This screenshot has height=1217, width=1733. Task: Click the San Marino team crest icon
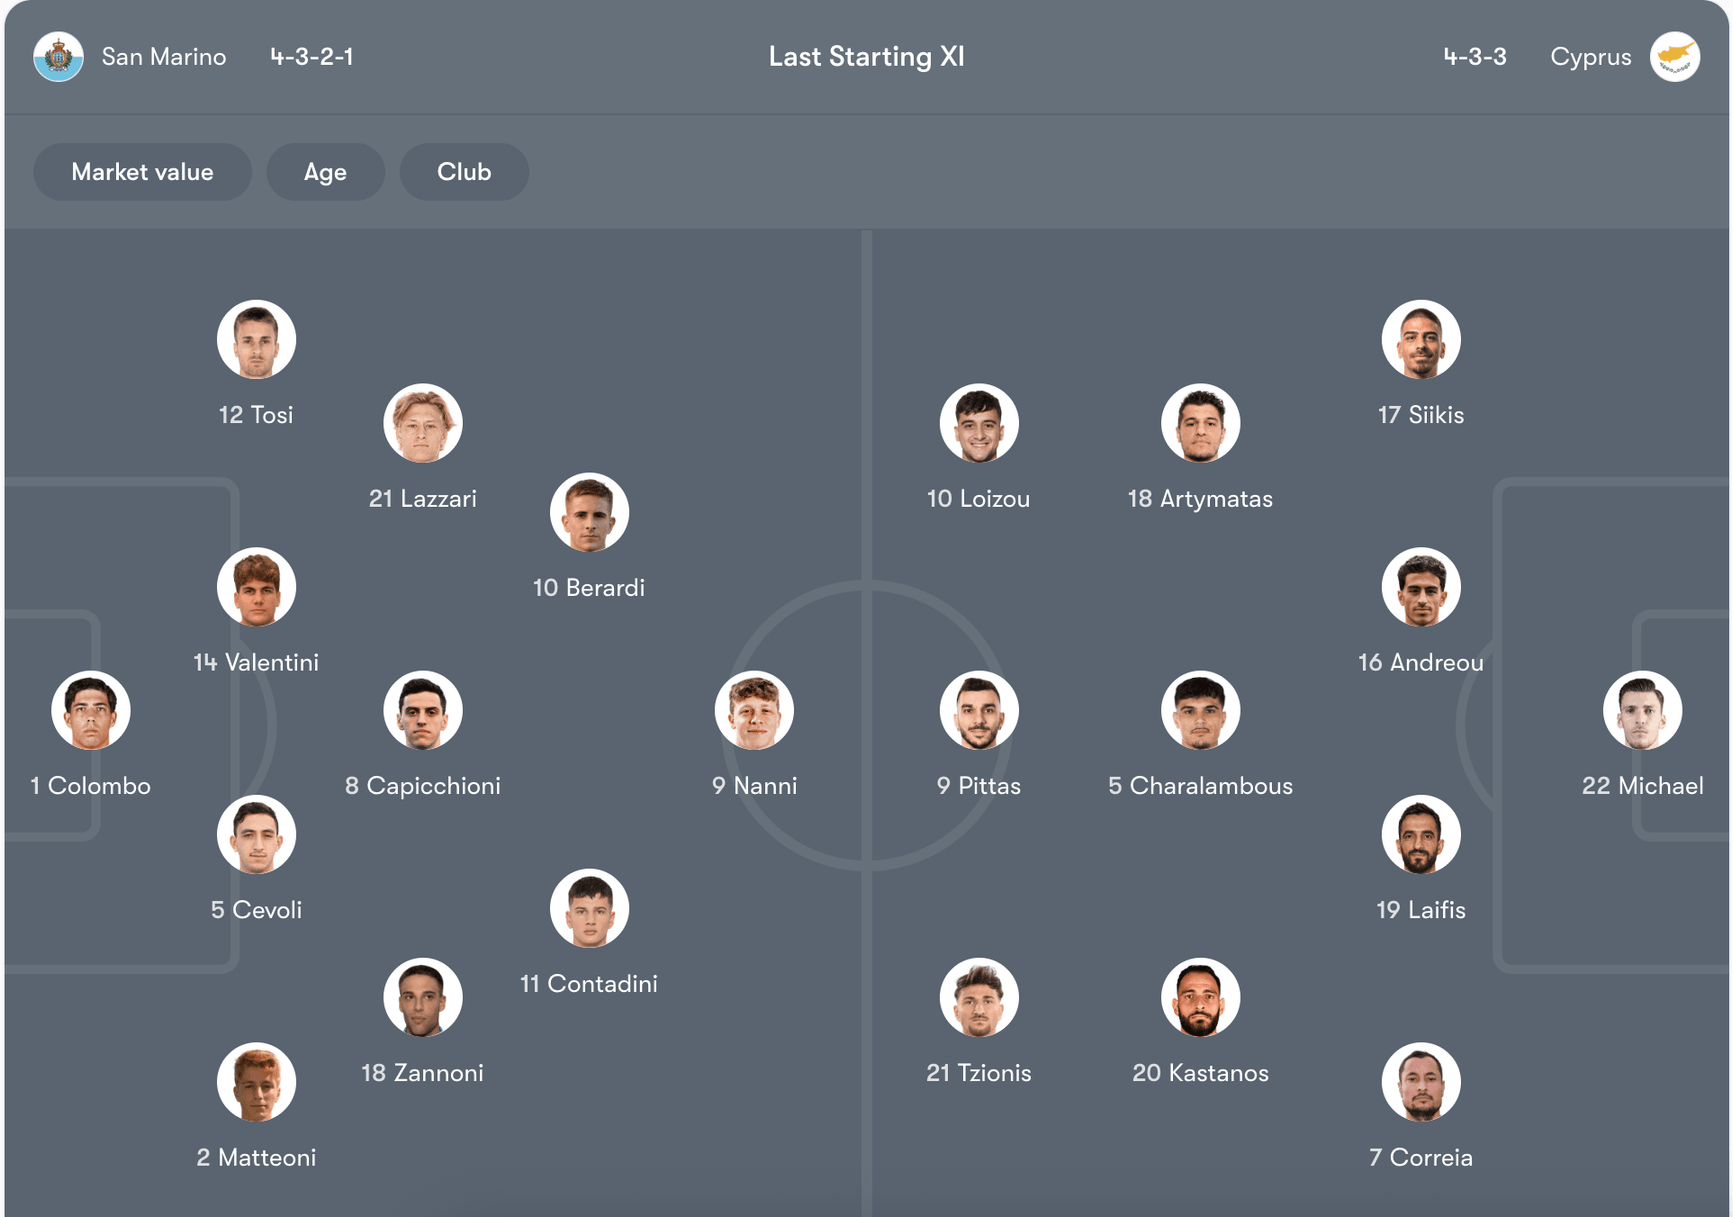click(x=58, y=57)
